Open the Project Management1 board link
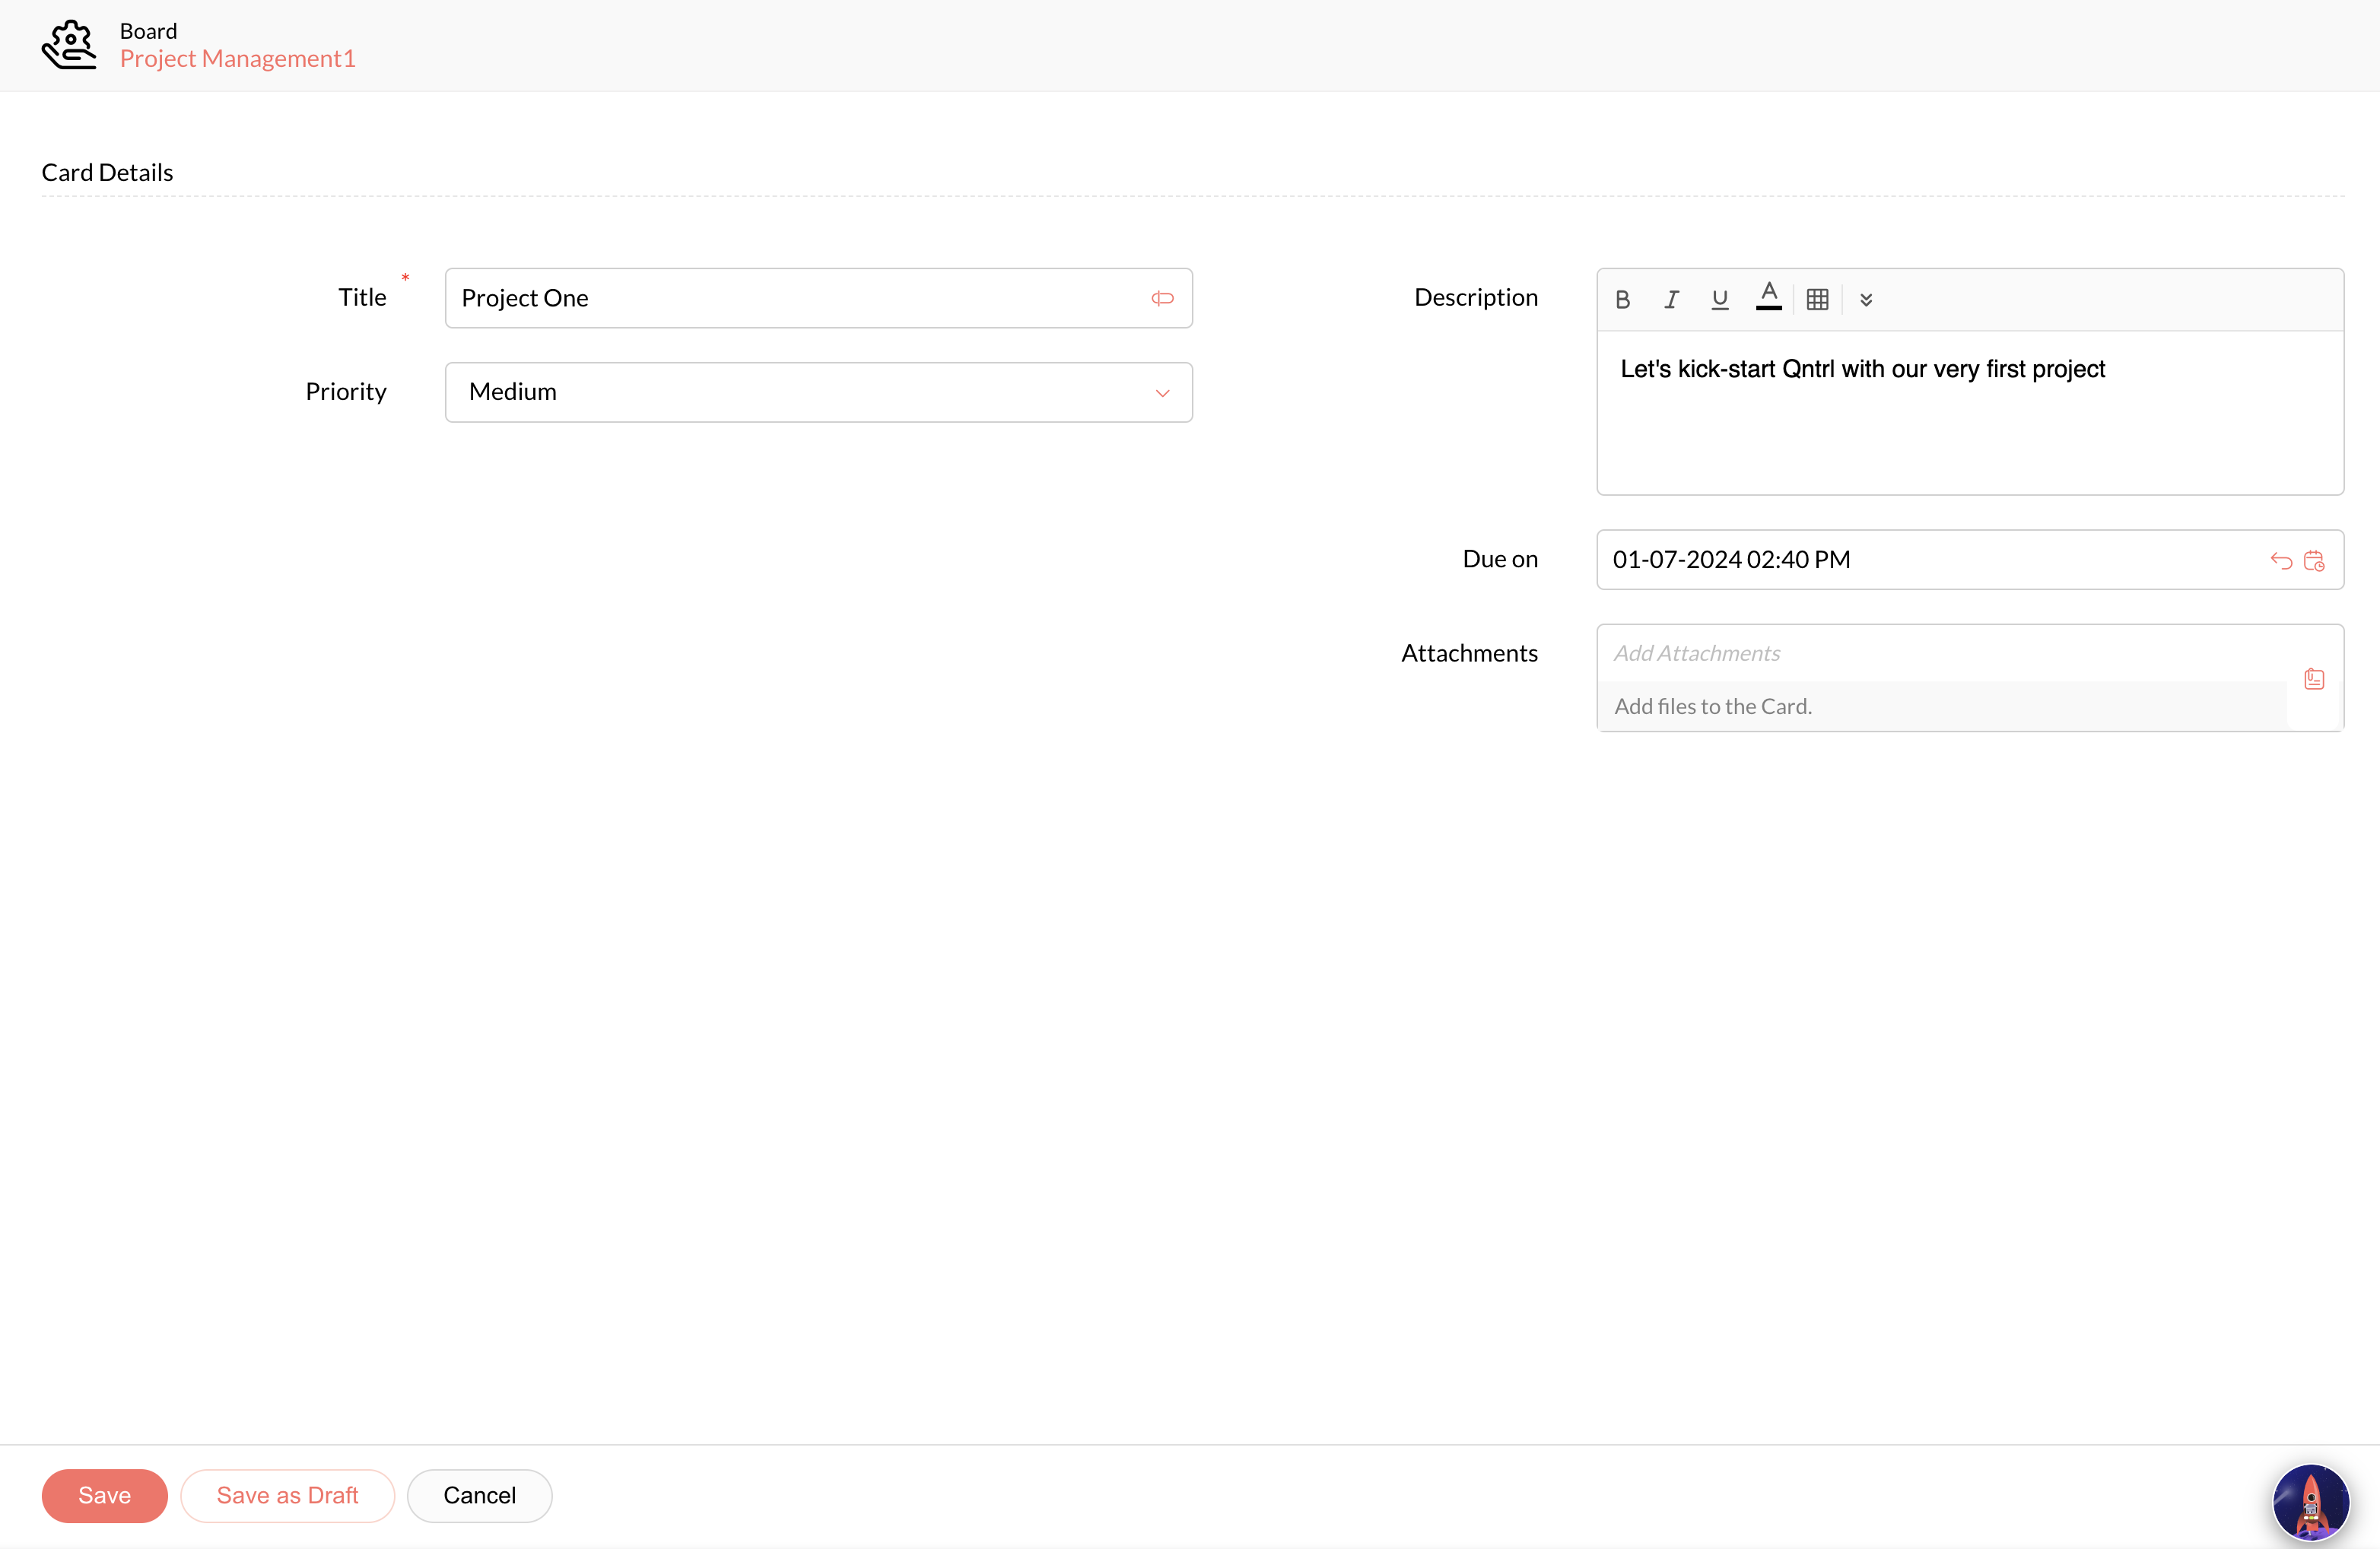 (x=238, y=59)
